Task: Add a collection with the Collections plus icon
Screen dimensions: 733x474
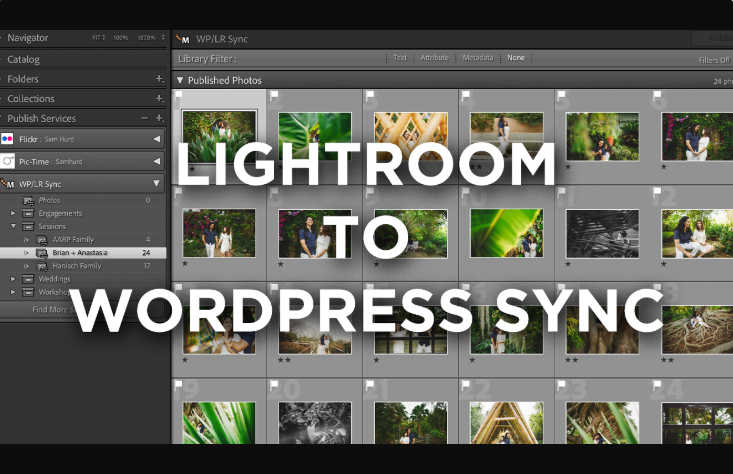Action: click(159, 98)
